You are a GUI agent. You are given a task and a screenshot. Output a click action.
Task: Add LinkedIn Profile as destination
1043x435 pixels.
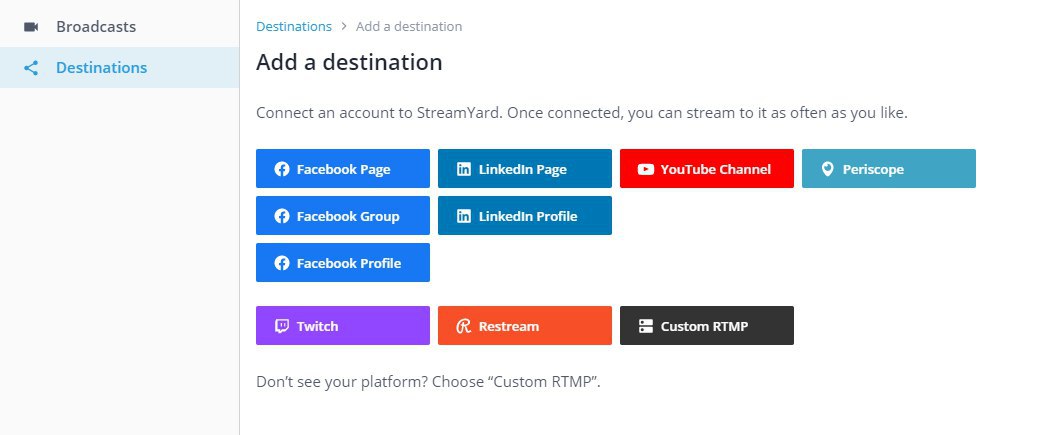click(x=525, y=216)
